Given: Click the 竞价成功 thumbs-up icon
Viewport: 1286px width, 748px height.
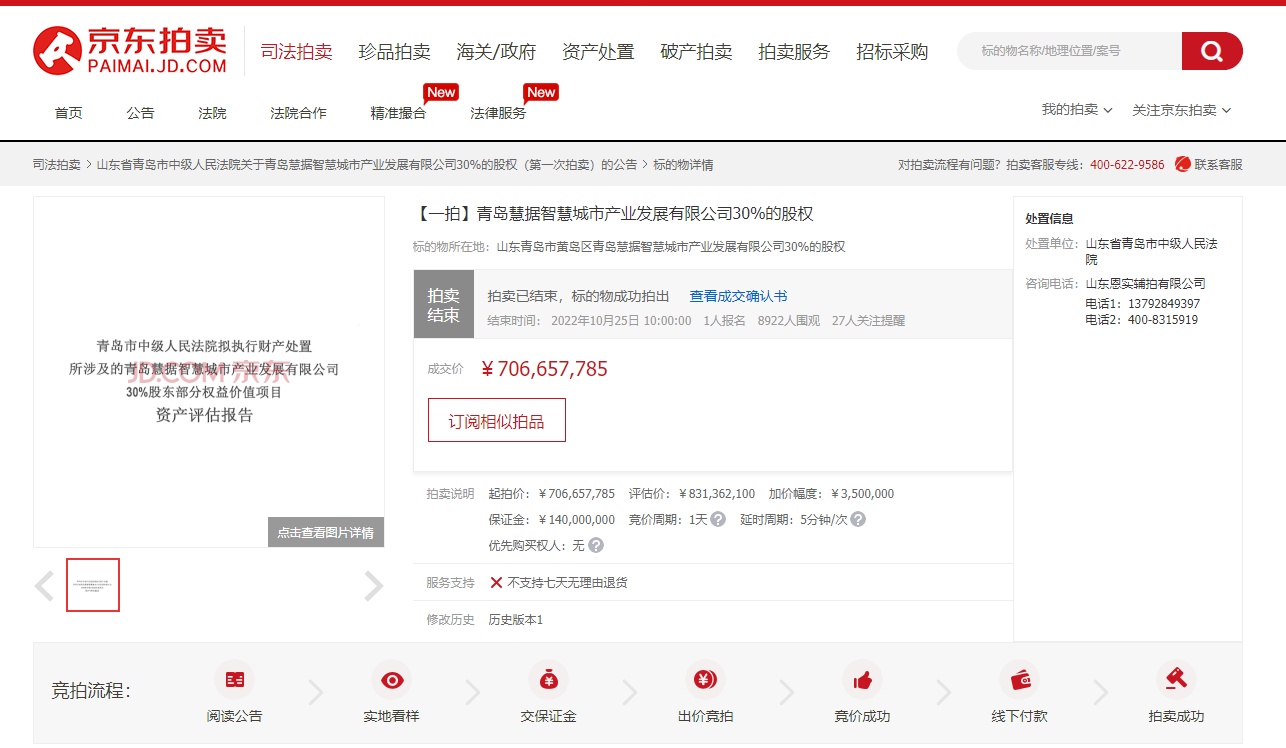Looking at the screenshot, I should point(862,680).
